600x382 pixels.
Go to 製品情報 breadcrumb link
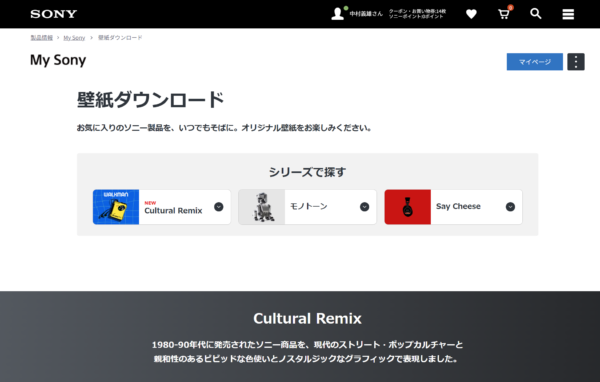click(x=42, y=38)
